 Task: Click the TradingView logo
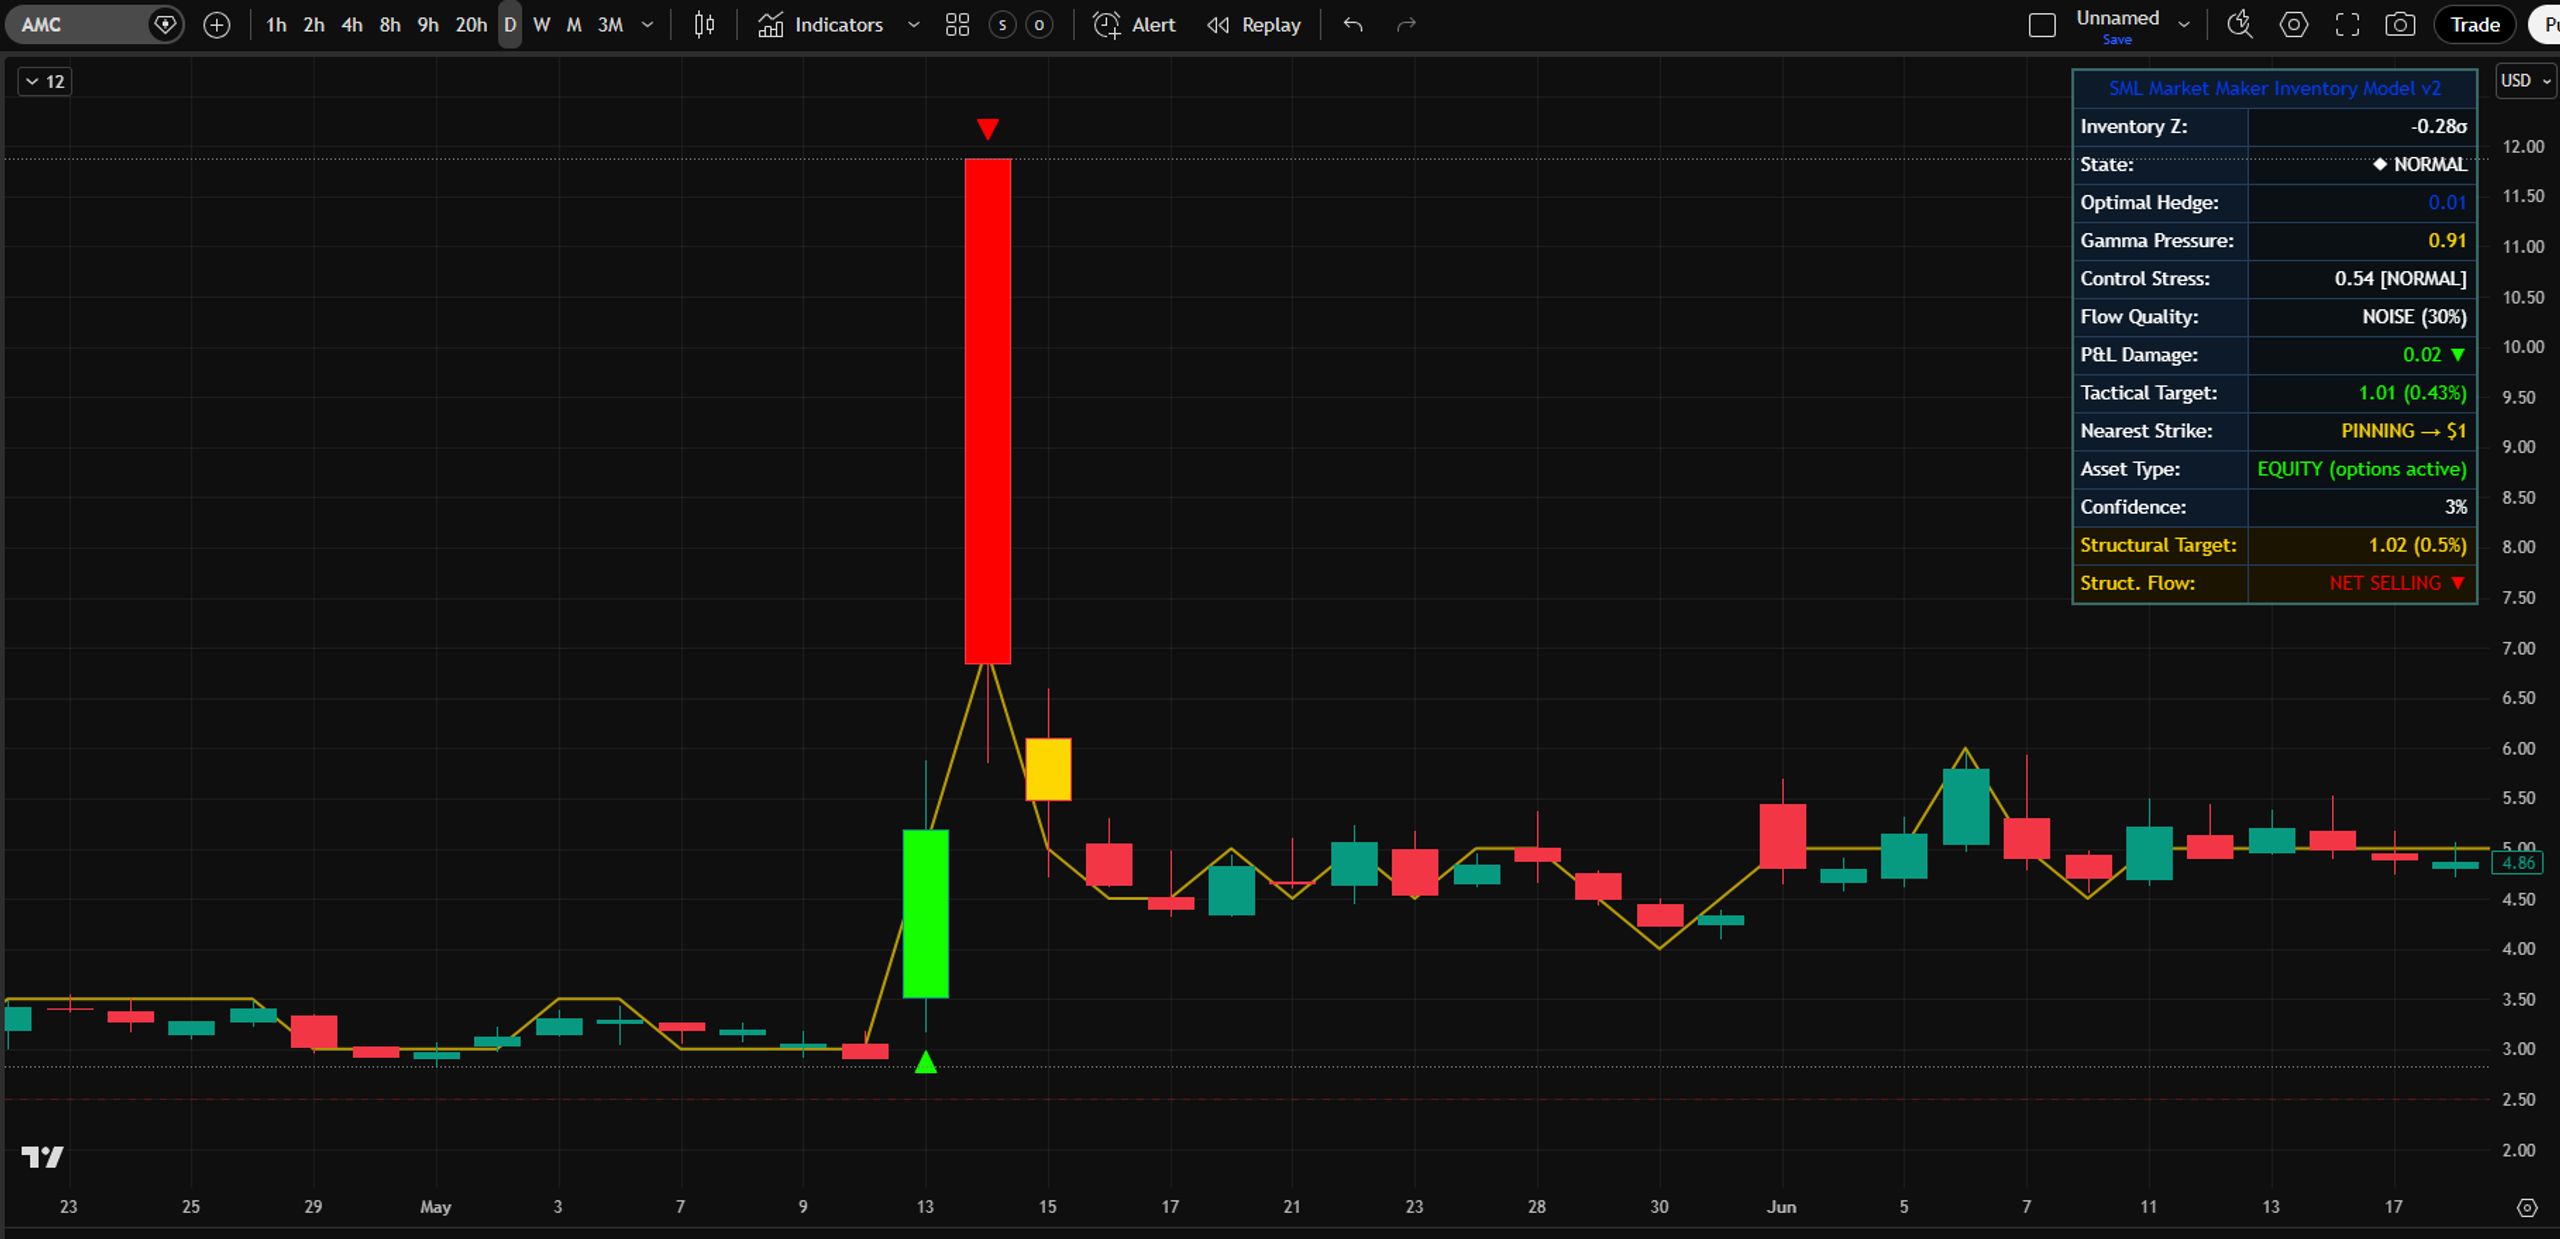click(42, 1157)
